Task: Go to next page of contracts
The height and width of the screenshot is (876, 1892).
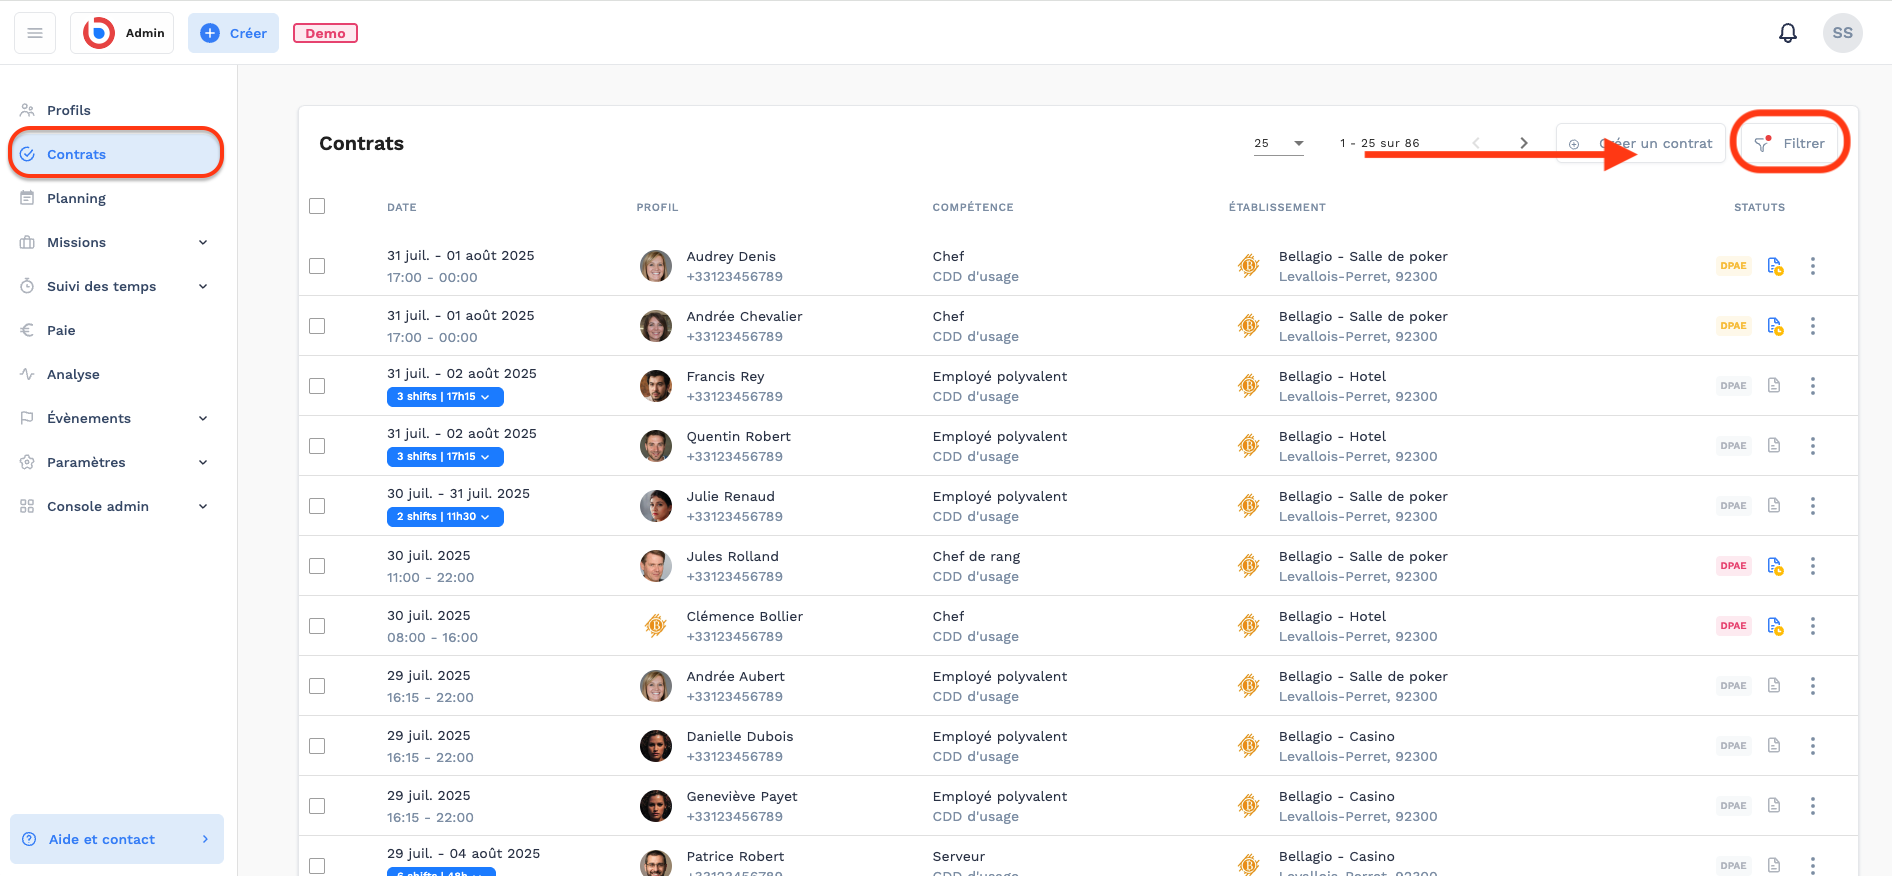Action: pos(1523,143)
